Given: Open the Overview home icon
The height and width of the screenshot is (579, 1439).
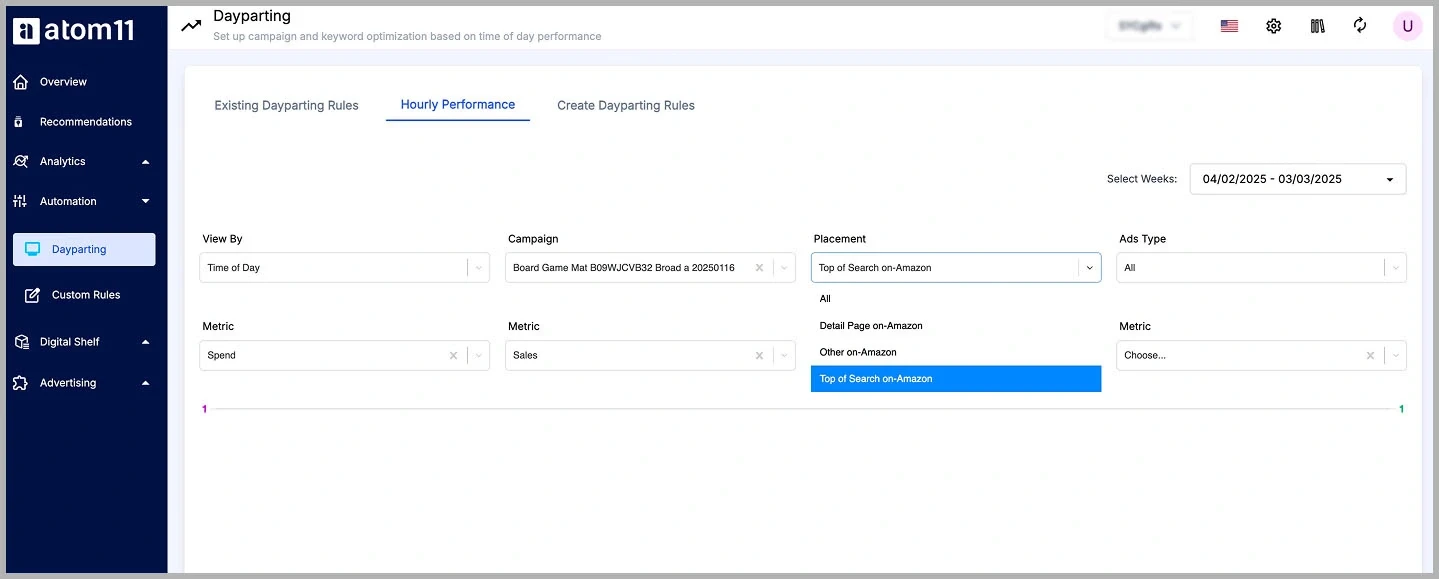Looking at the screenshot, I should click(x=20, y=82).
